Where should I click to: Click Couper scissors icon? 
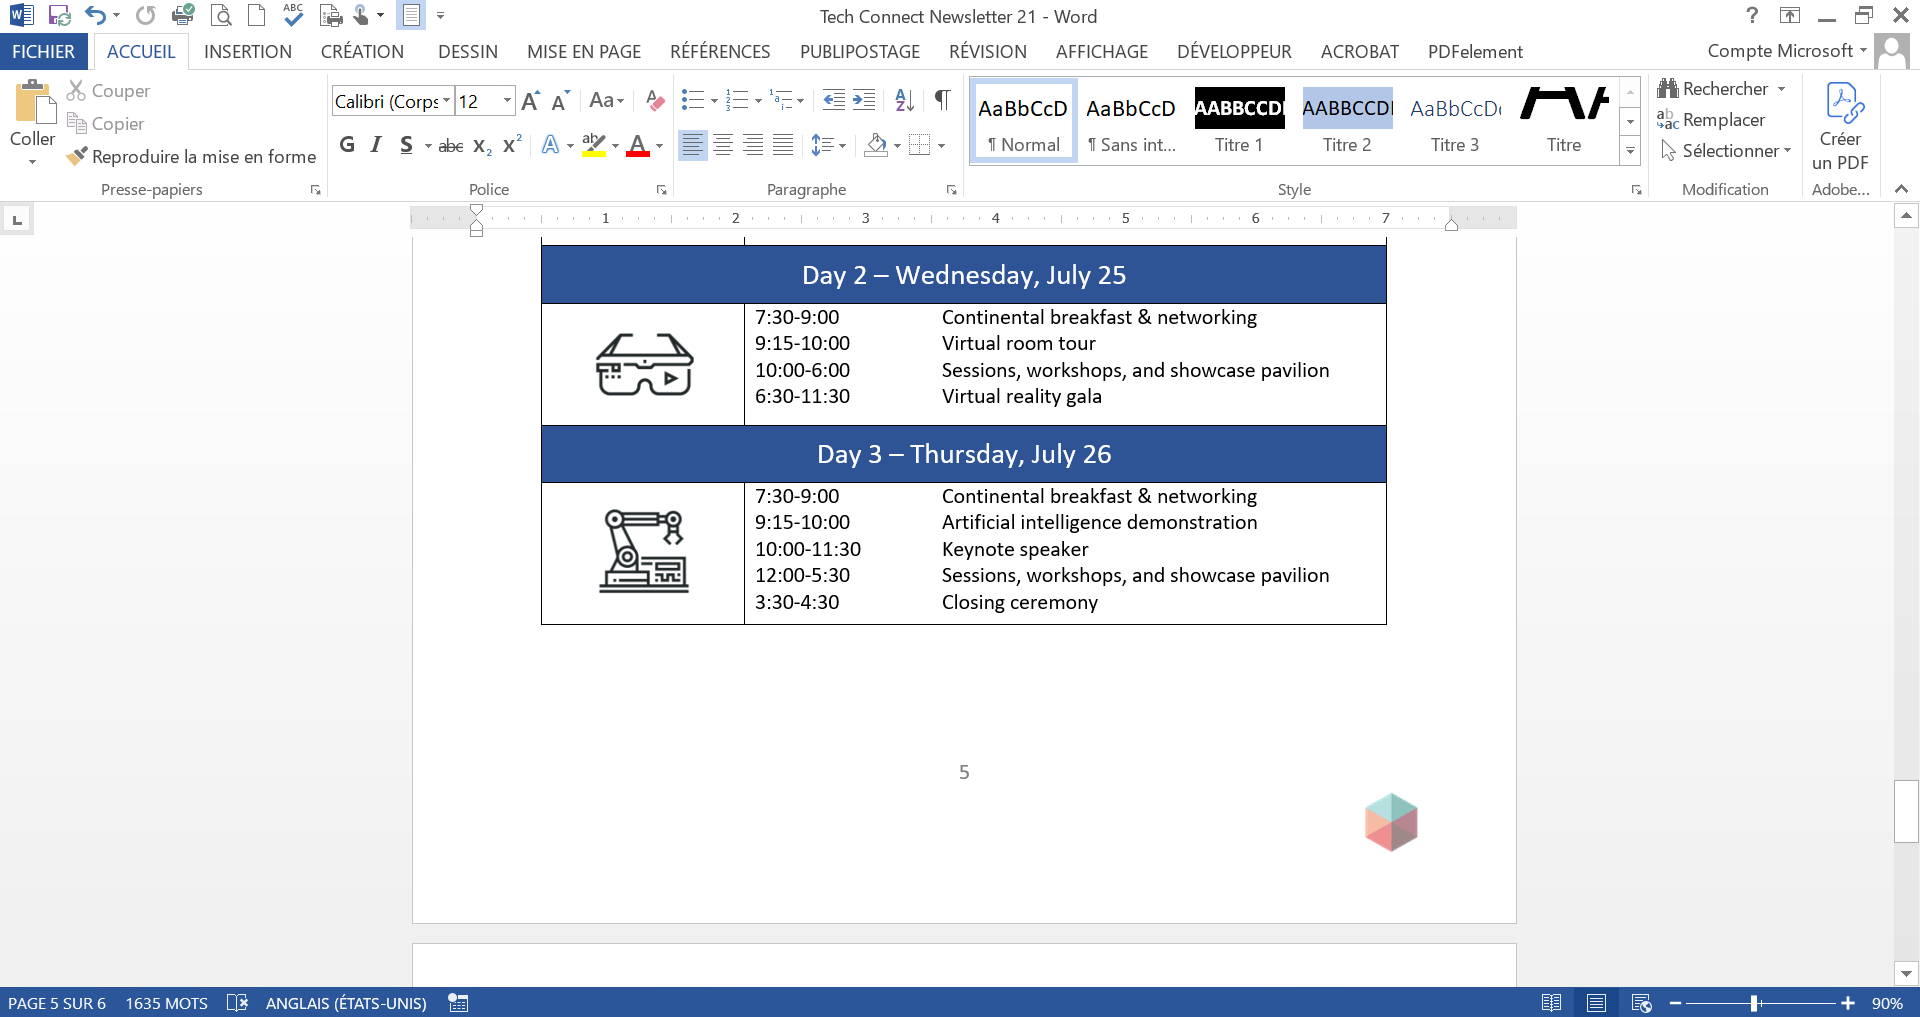[76, 90]
